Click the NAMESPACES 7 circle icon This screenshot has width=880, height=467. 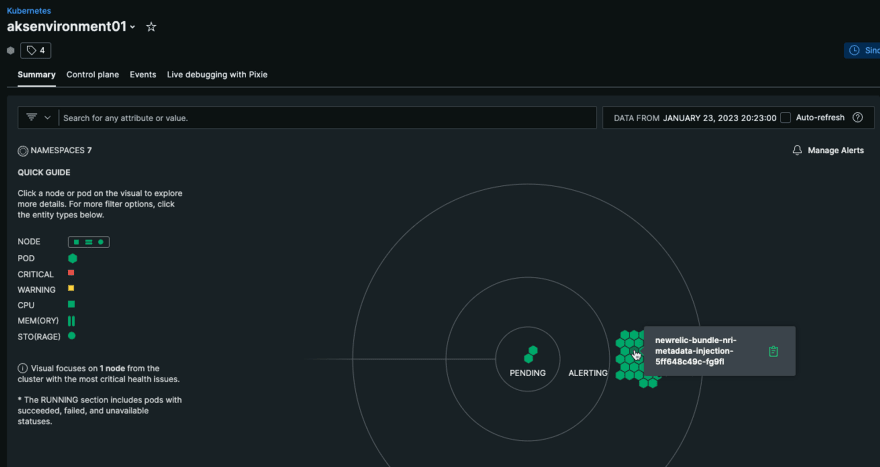tap(23, 151)
